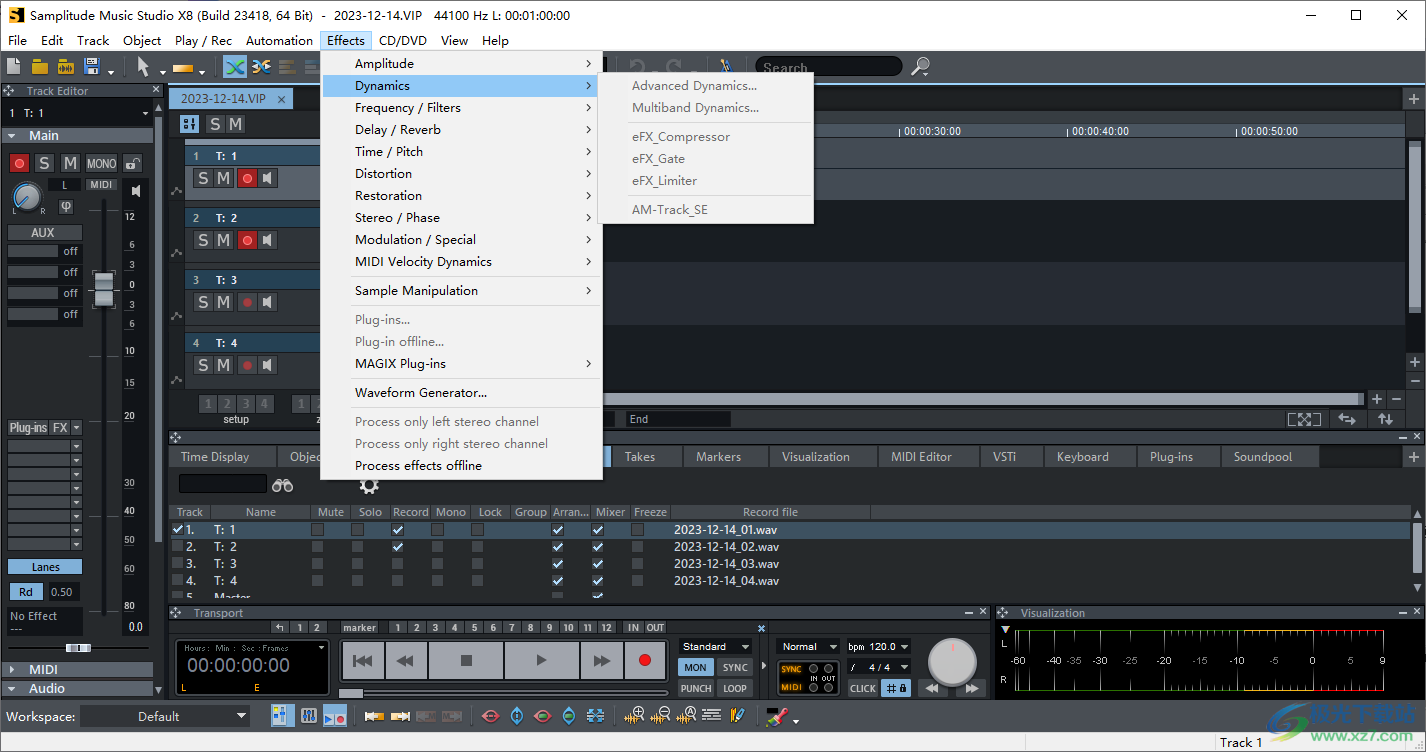Open the gear settings icon above the track list
The image size is (1426, 752).
369,485
